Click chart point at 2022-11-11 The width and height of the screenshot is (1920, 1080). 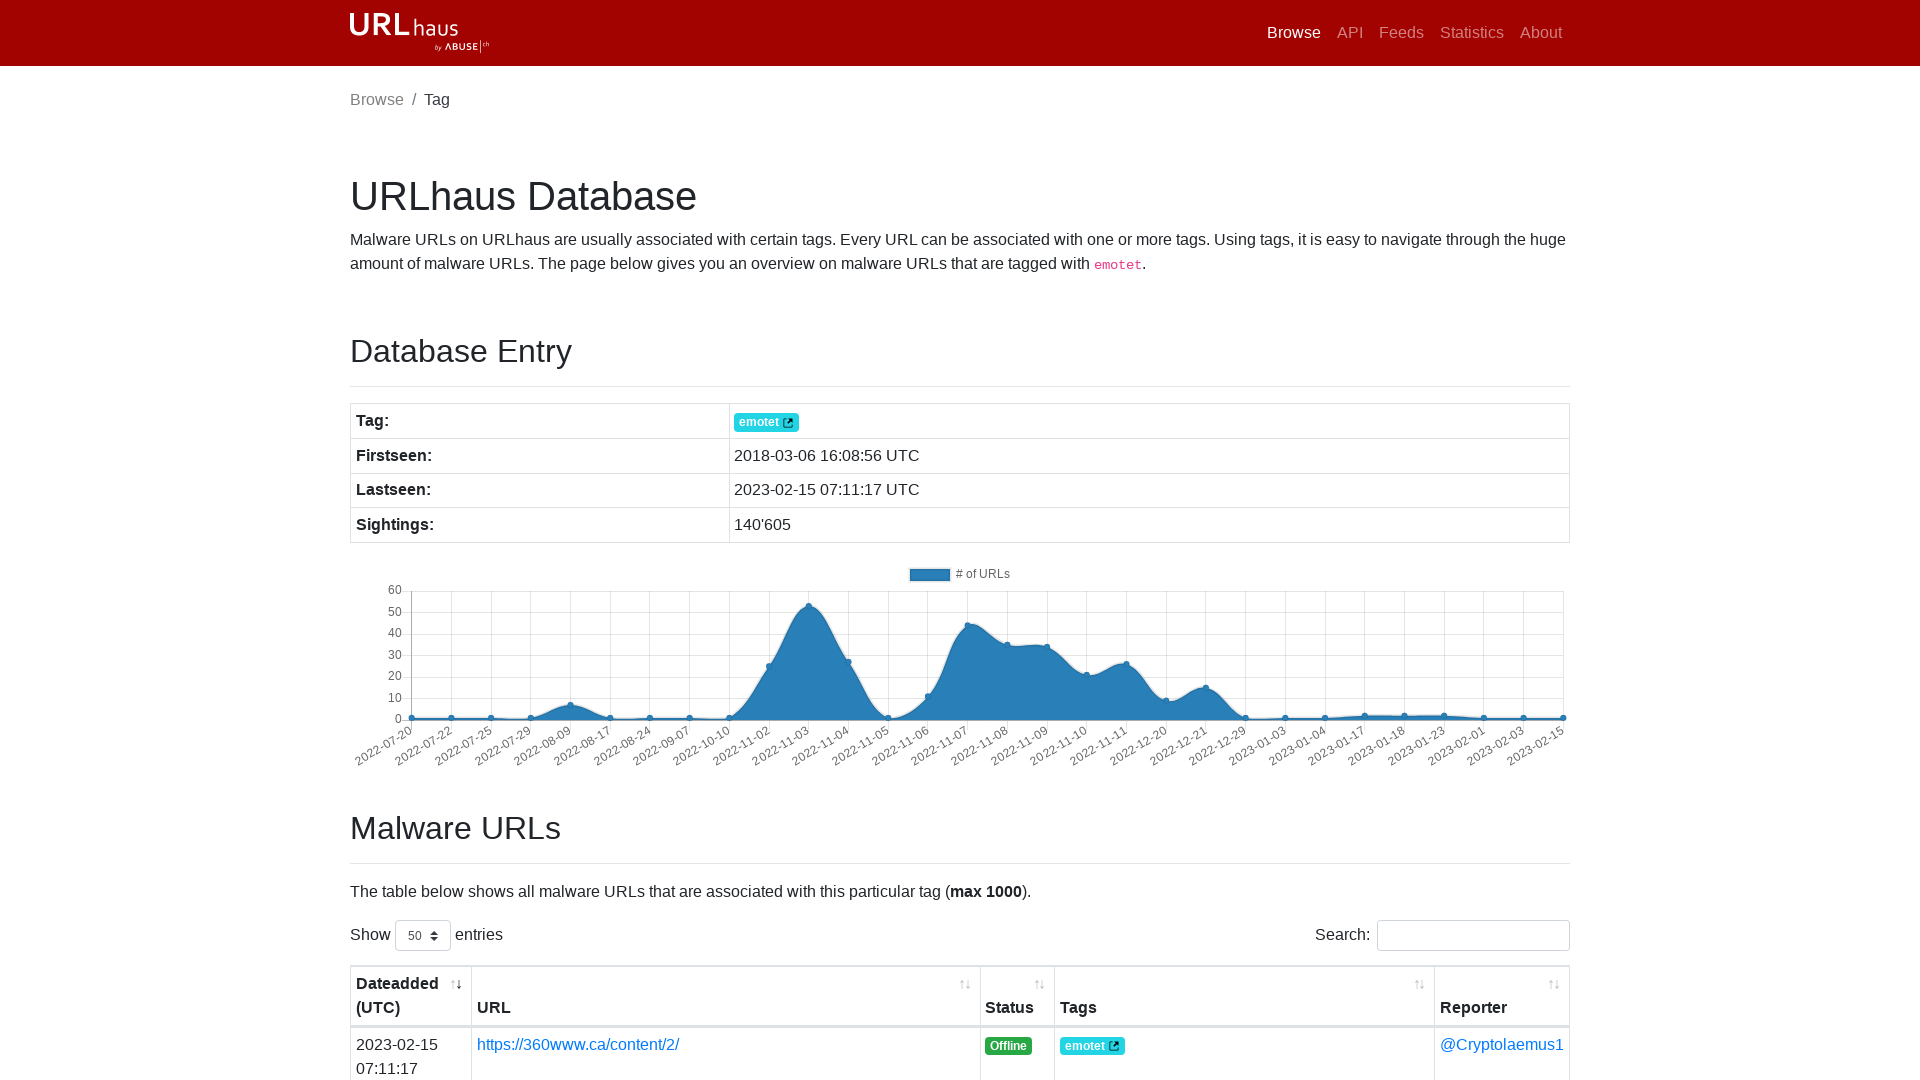tap(1126, 665)
